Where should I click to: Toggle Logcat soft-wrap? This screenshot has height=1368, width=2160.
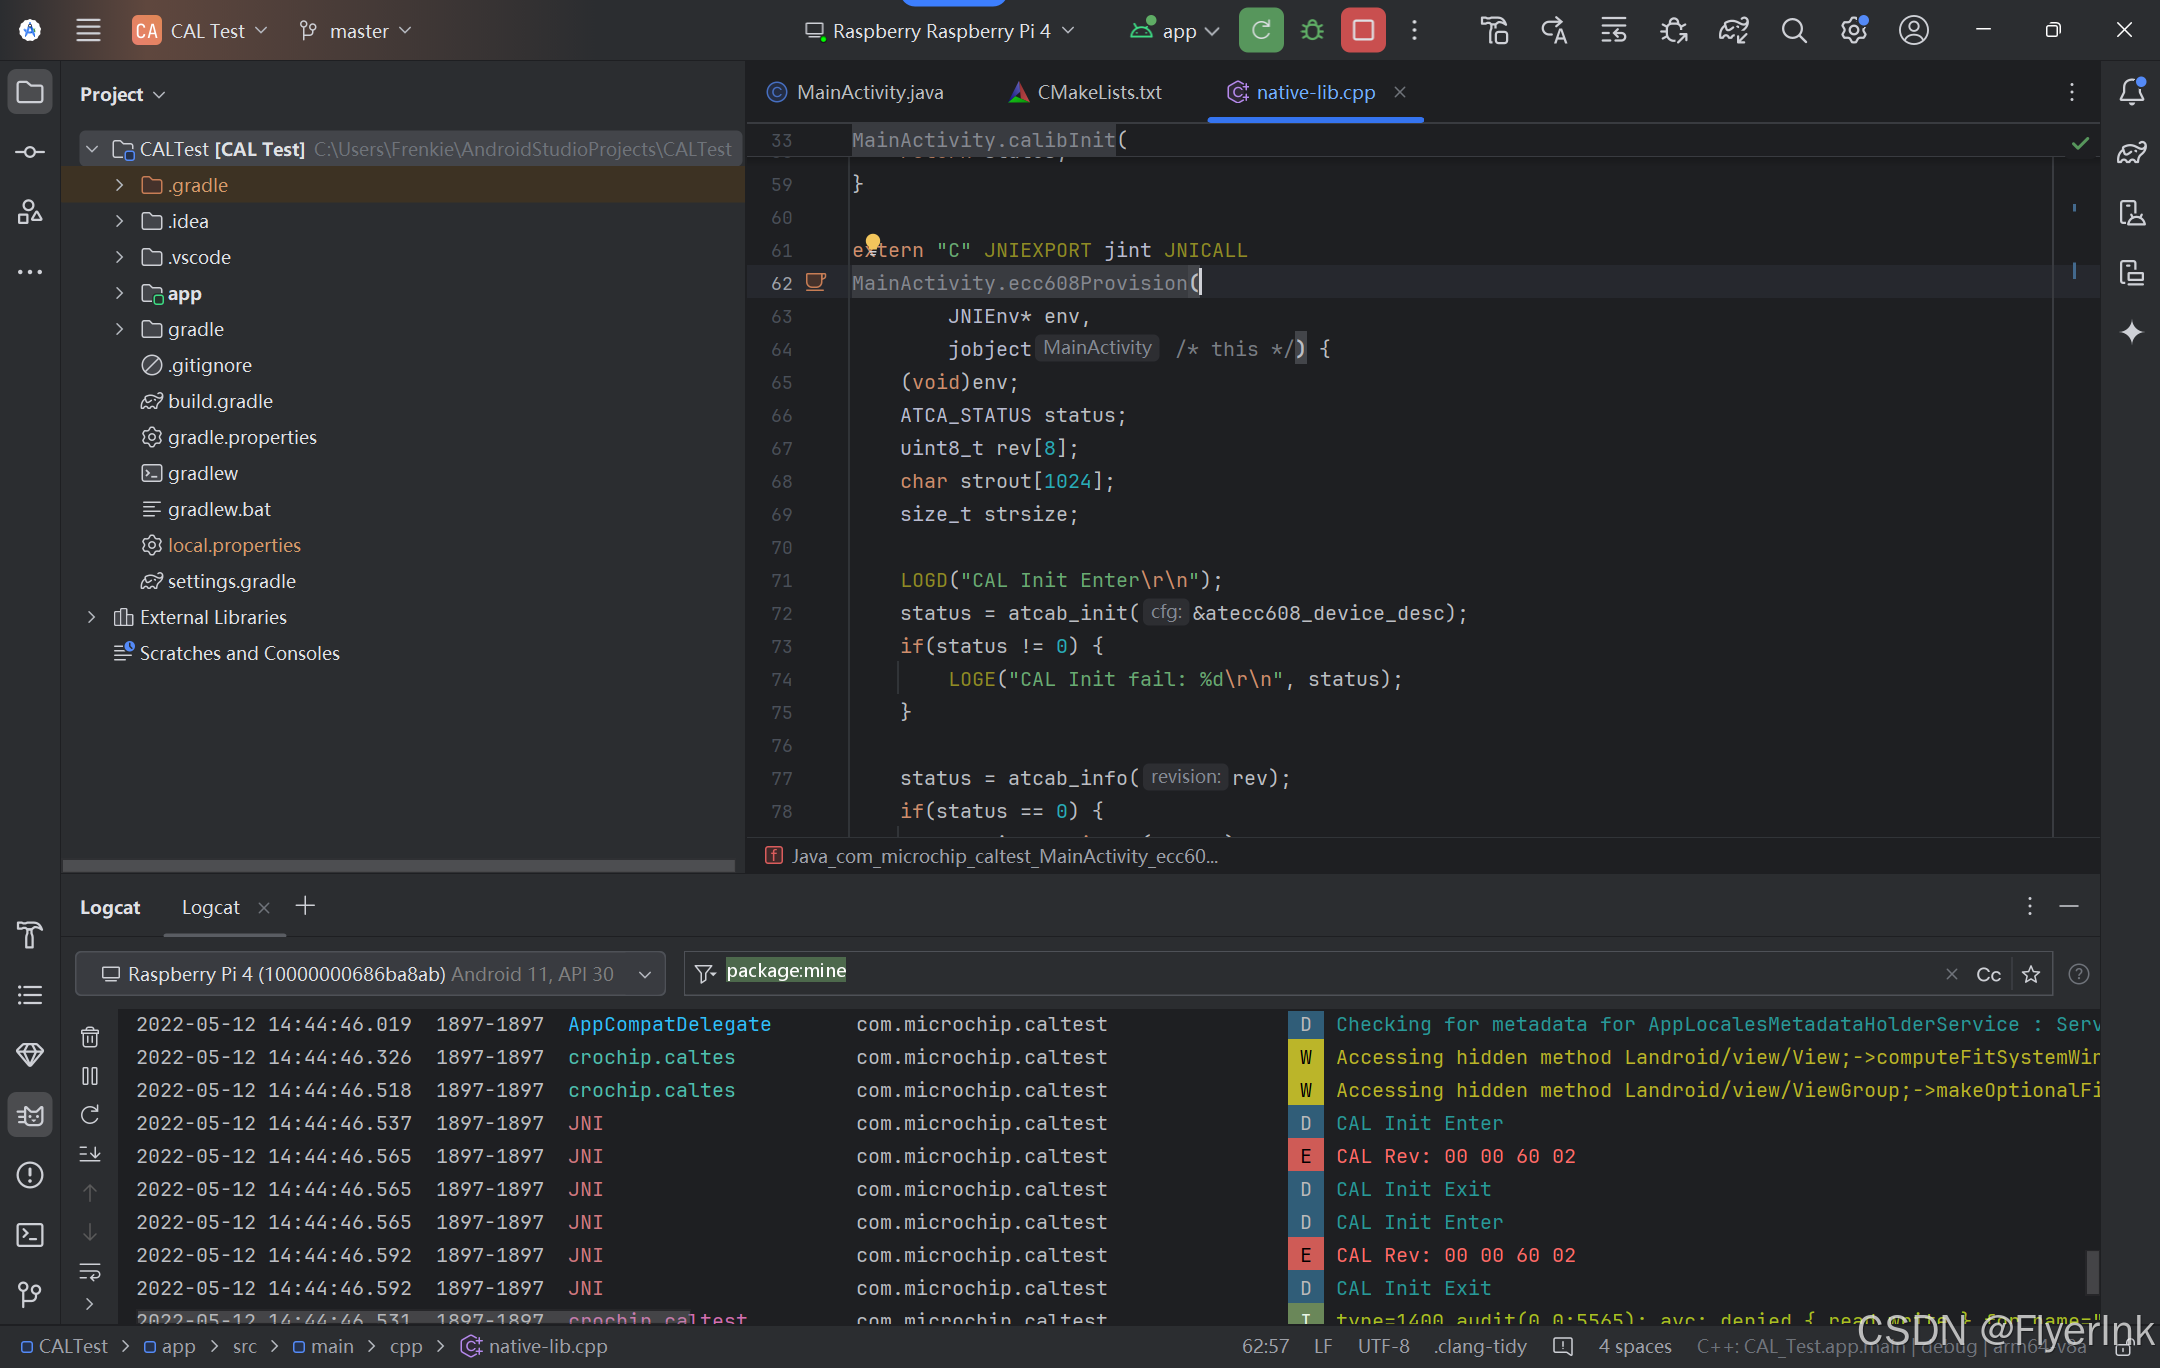[x=90, y=1272]
